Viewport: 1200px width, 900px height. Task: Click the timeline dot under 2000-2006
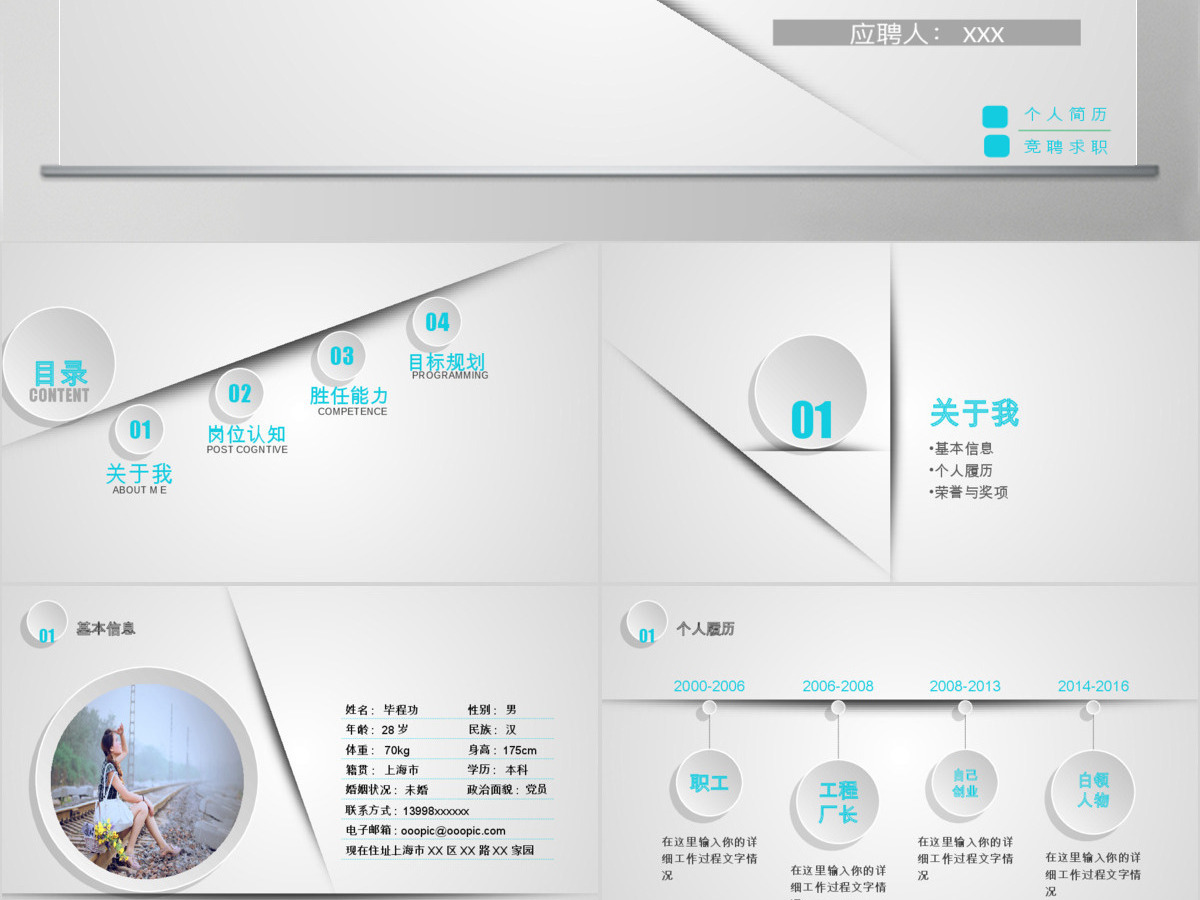tap(709, 709)
